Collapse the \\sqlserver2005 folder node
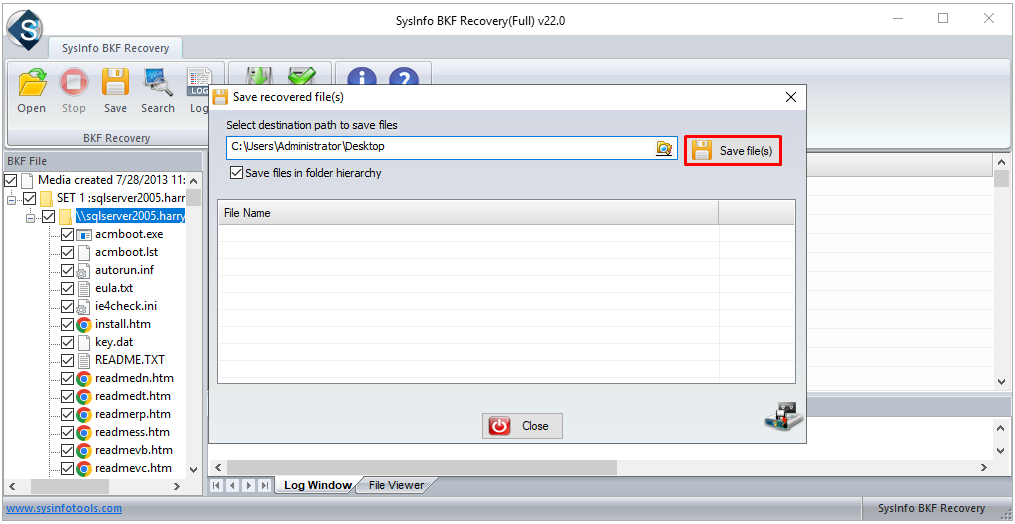Image resolution: width=1015 pixels, height=524 pixels. pos(30,217)
